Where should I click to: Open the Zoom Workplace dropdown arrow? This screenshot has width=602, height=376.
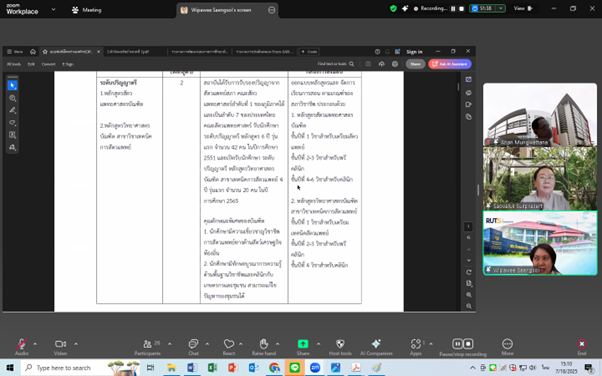click(53, 9)
